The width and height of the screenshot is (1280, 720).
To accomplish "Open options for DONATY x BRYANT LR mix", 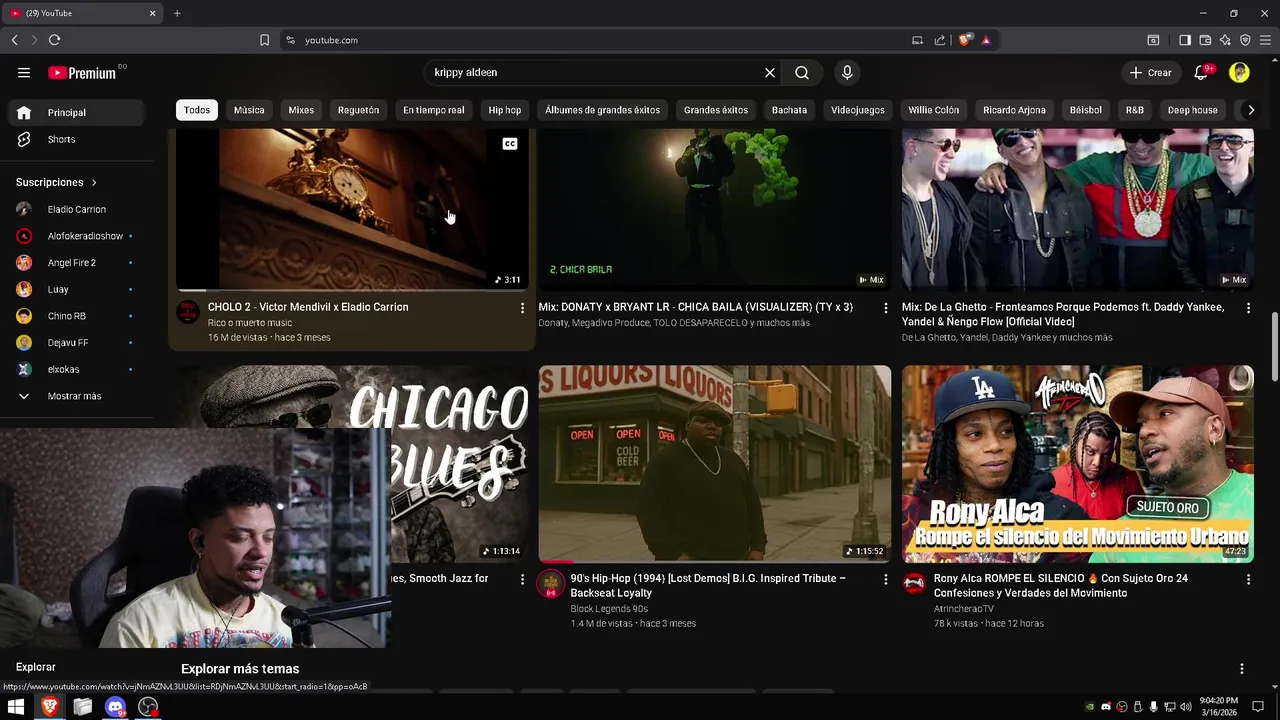I will pos(885,308).
